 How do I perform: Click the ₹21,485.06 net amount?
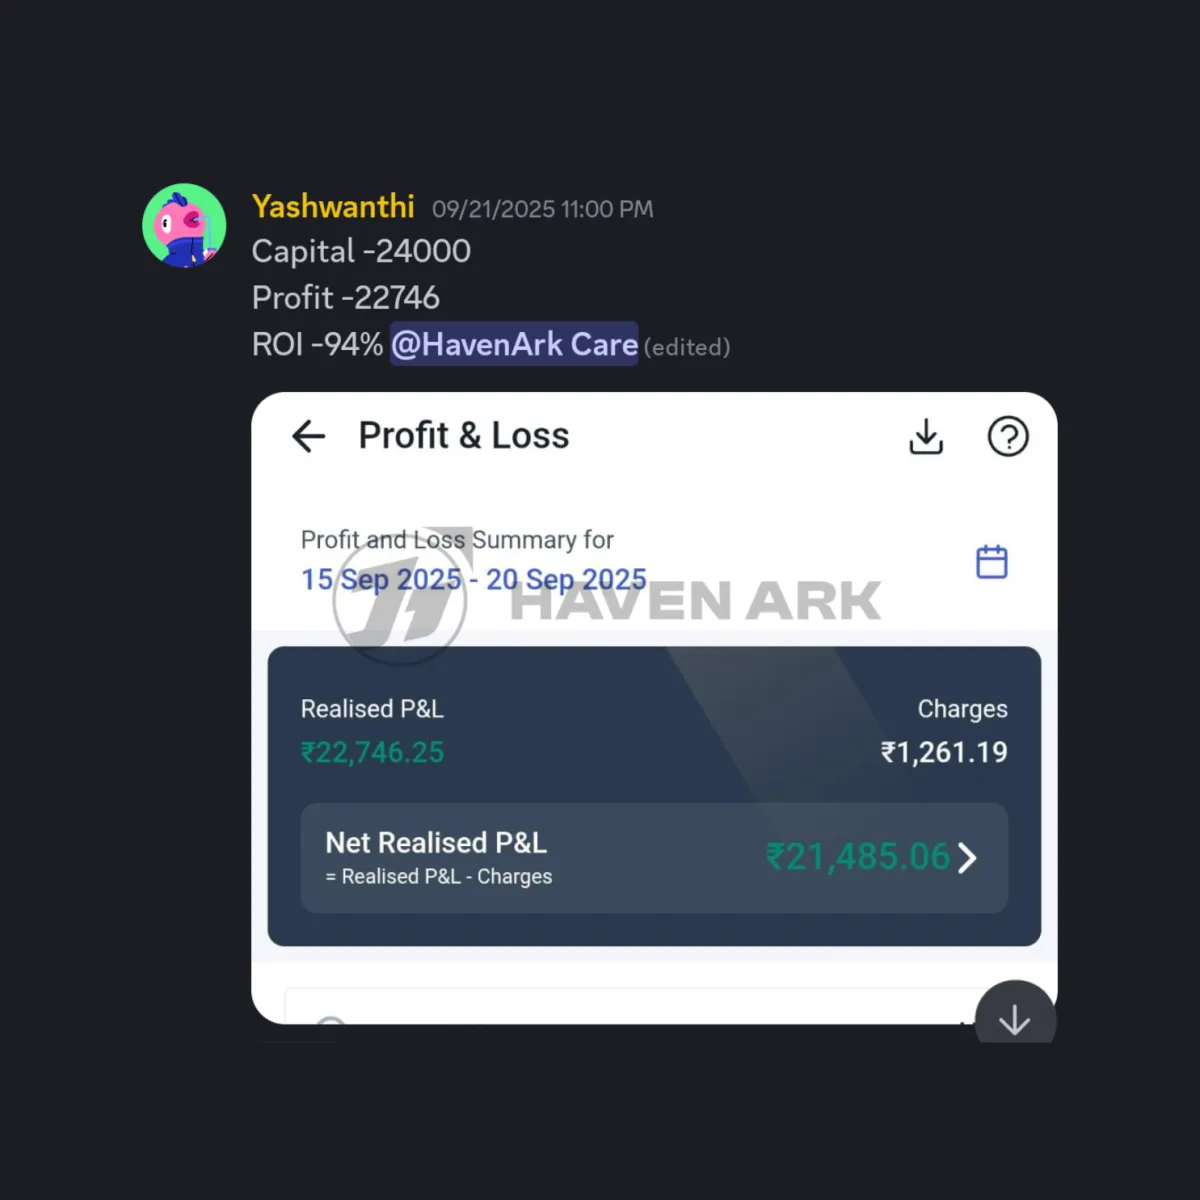pos(858,857)
